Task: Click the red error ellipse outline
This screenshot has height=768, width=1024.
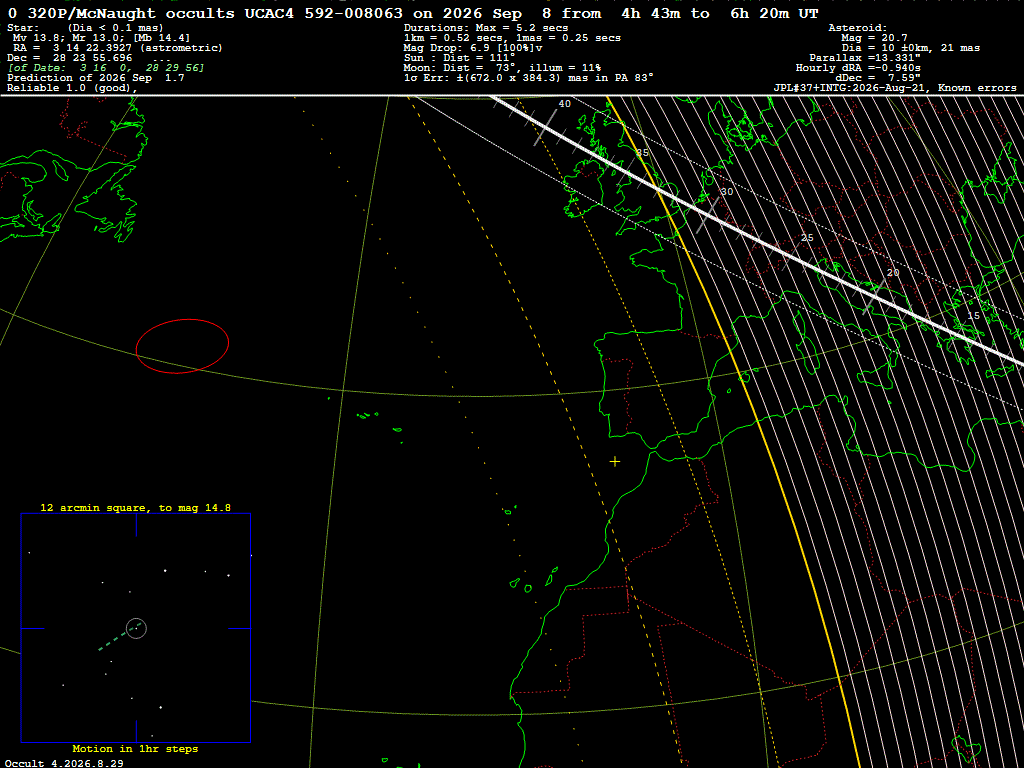Action: pyautogui.click(x=182, y=346)
